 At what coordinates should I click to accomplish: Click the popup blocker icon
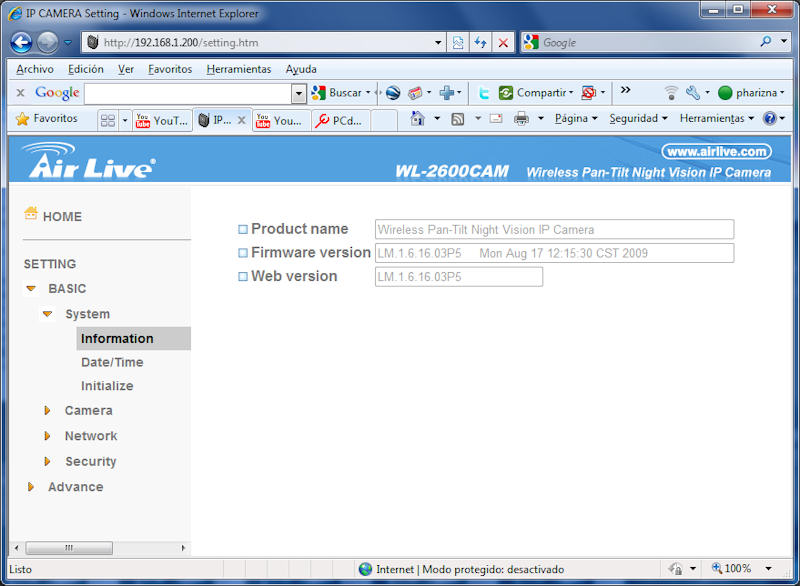pyautogui.click(x=589, y=93)
